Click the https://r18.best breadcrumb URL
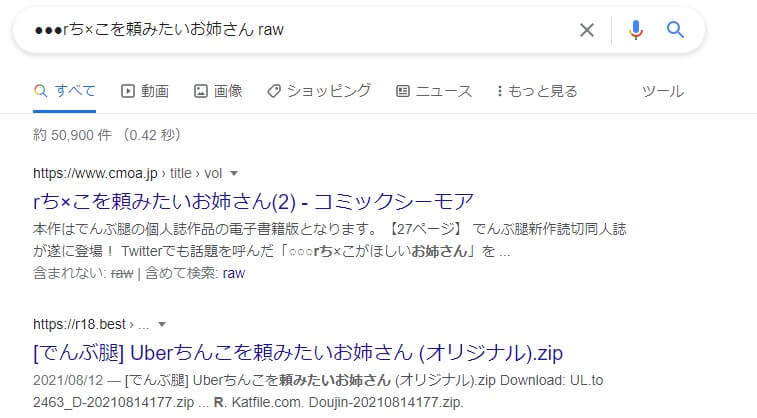 click(x=79, y=324)
